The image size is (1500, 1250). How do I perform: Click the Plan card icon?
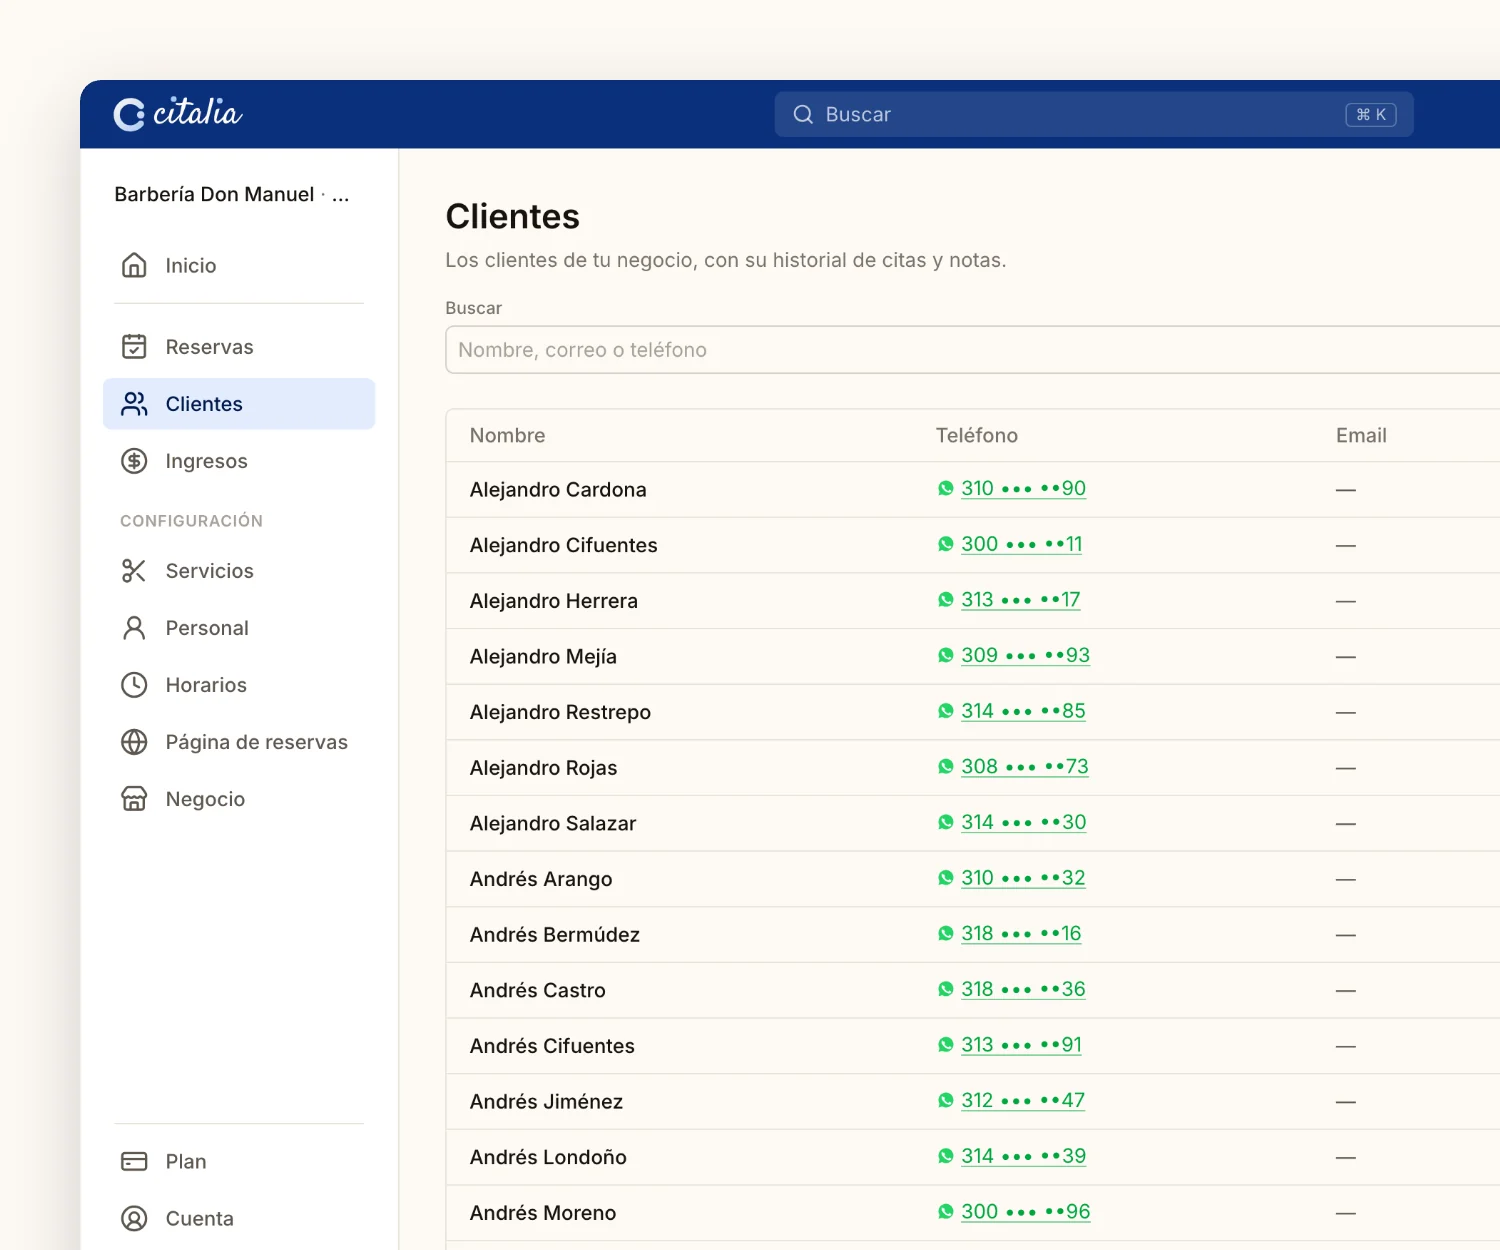(134, 1161)
